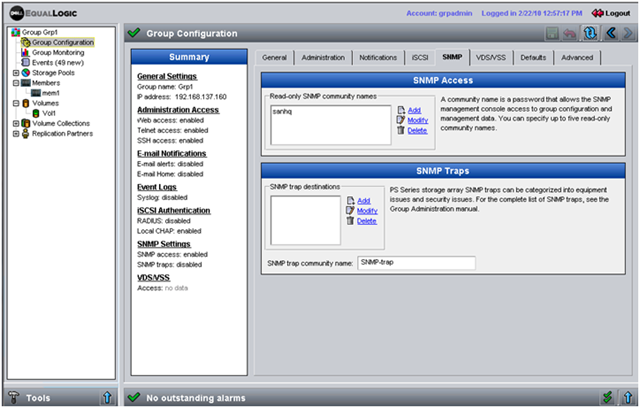Navigate forward with the right arrow
This screenshot has height=408, width=640.
point(628,33)
